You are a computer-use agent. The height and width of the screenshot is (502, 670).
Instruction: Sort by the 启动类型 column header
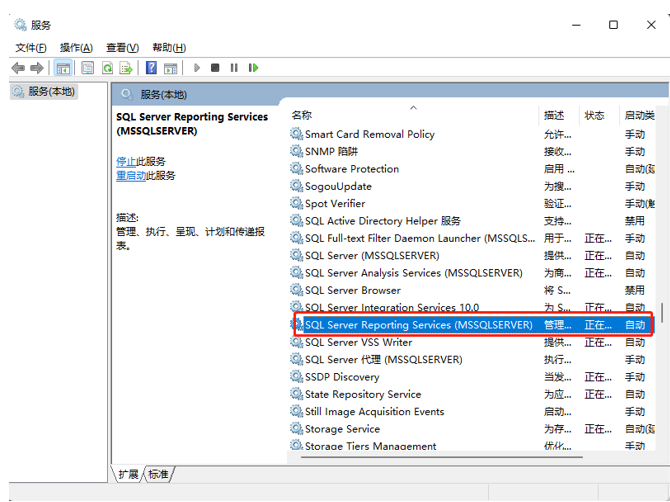[x=639, y=115]
